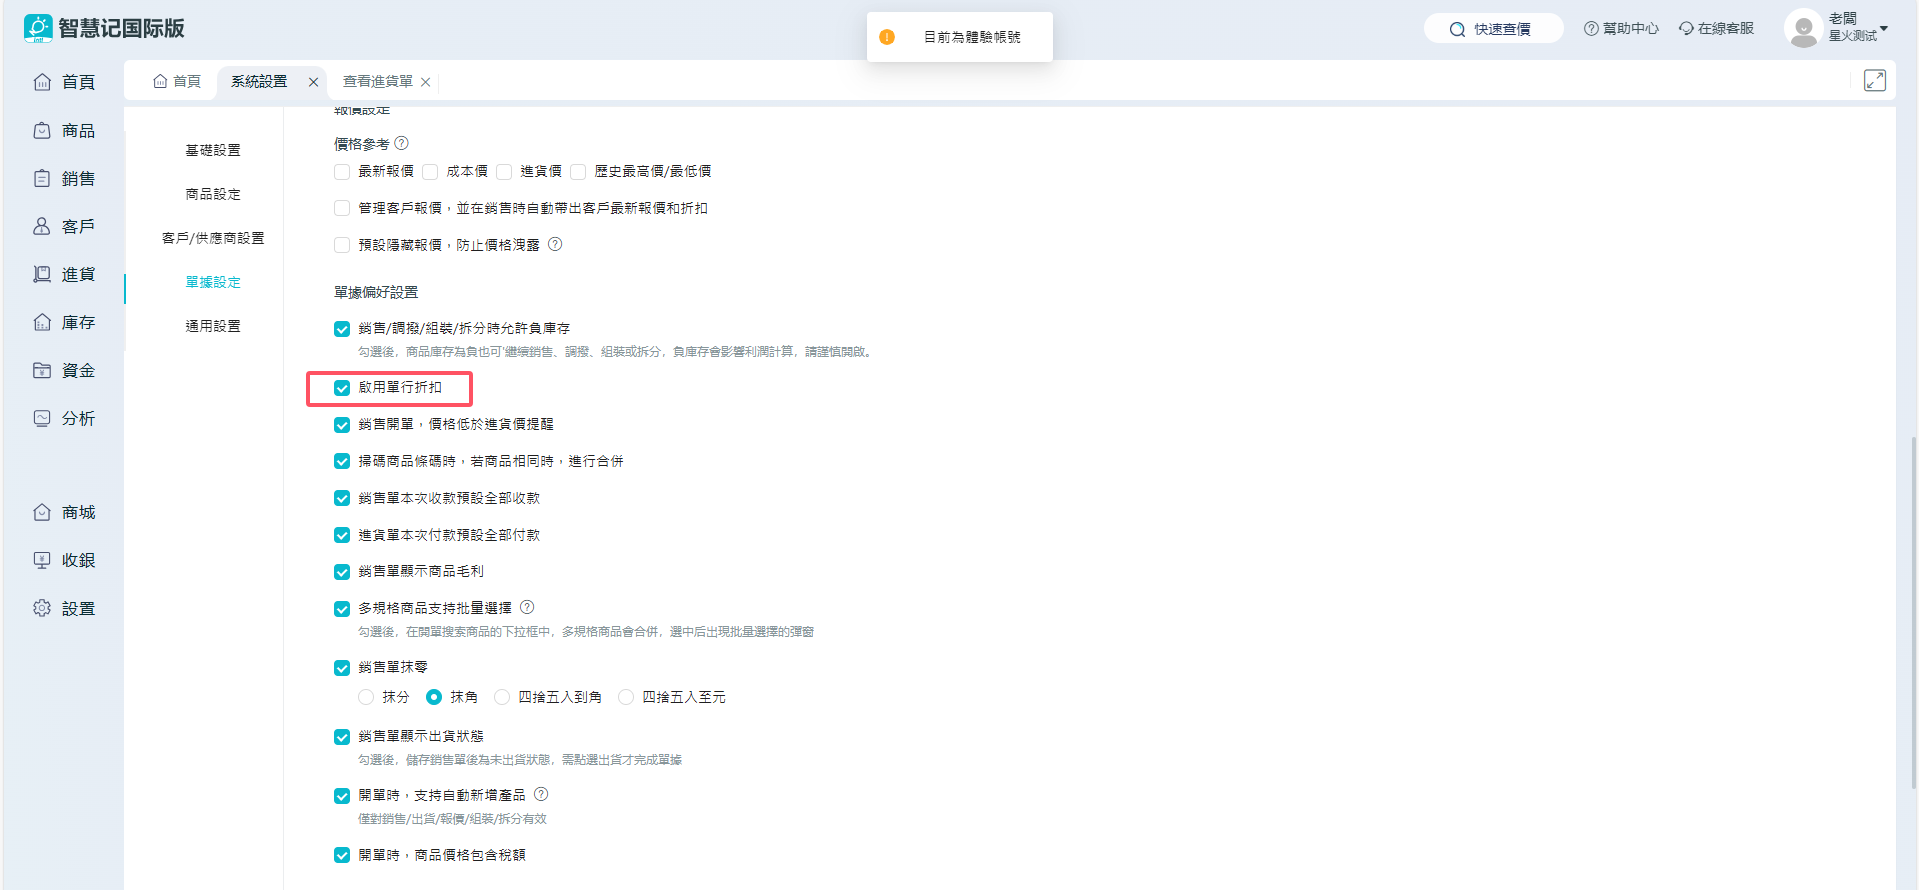Open the 設置 gear icon in sidebar

click(42, 609)
